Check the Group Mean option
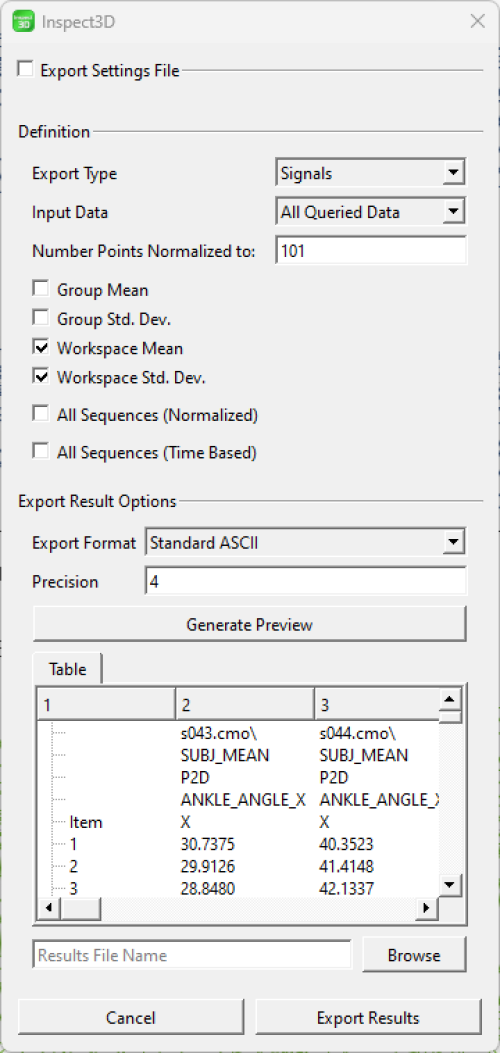Viewport: 500px width, 1053px height. tap(41, 289)
